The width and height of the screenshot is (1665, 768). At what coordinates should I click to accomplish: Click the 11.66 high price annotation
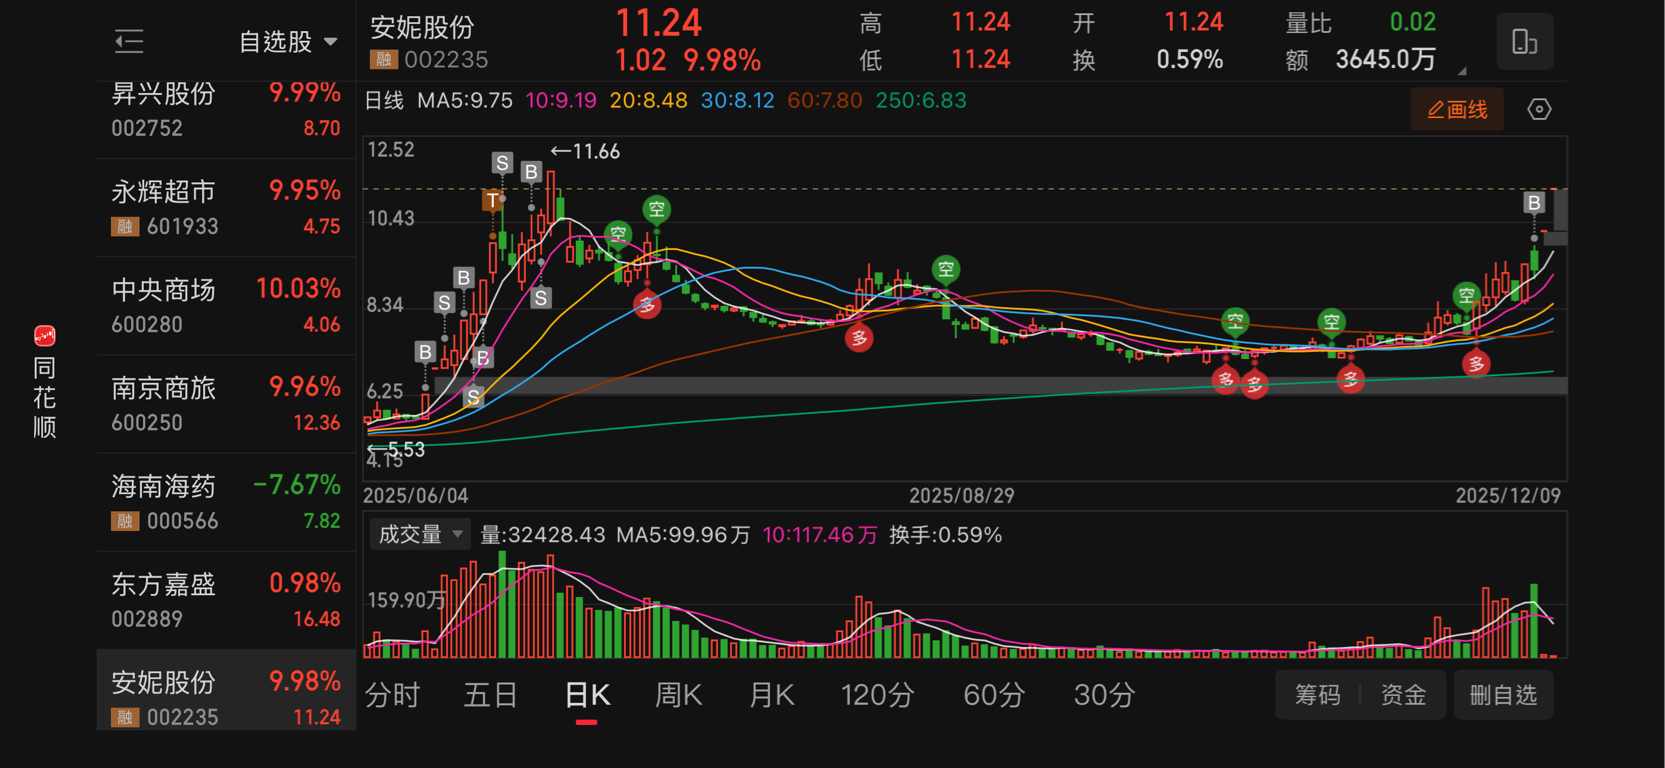(586, 151)
